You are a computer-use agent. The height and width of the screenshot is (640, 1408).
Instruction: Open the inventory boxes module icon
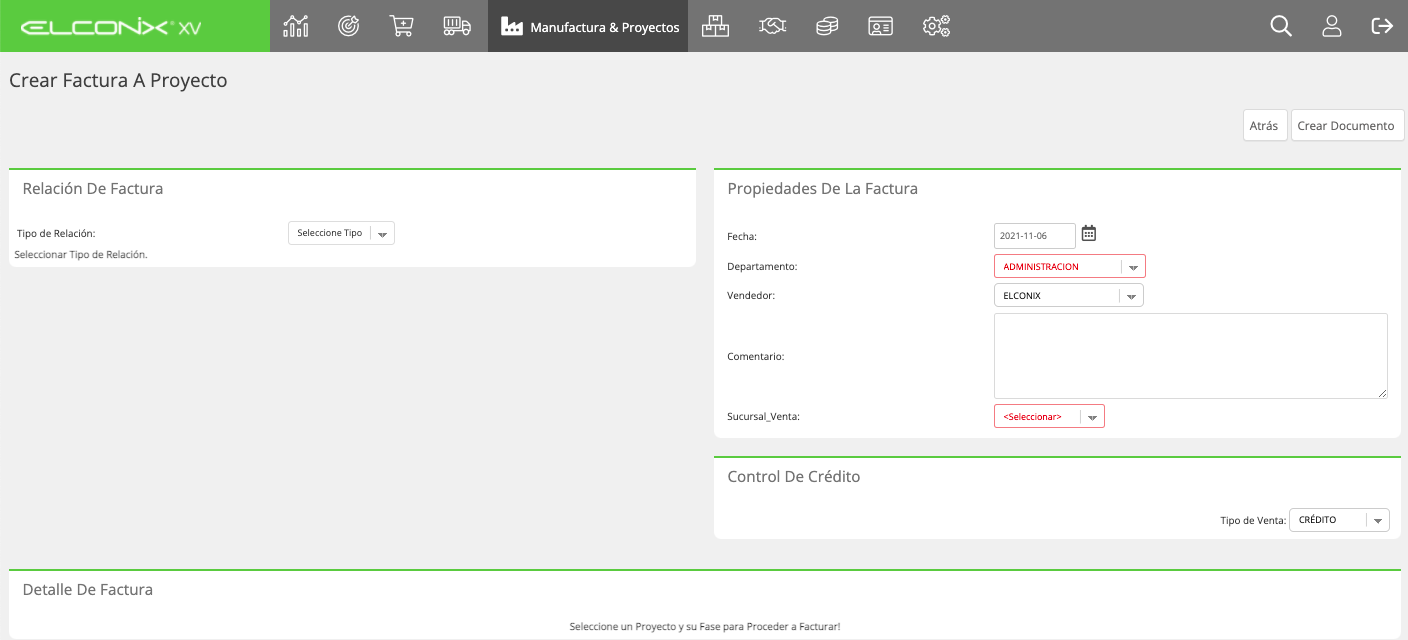coord(715,26)
